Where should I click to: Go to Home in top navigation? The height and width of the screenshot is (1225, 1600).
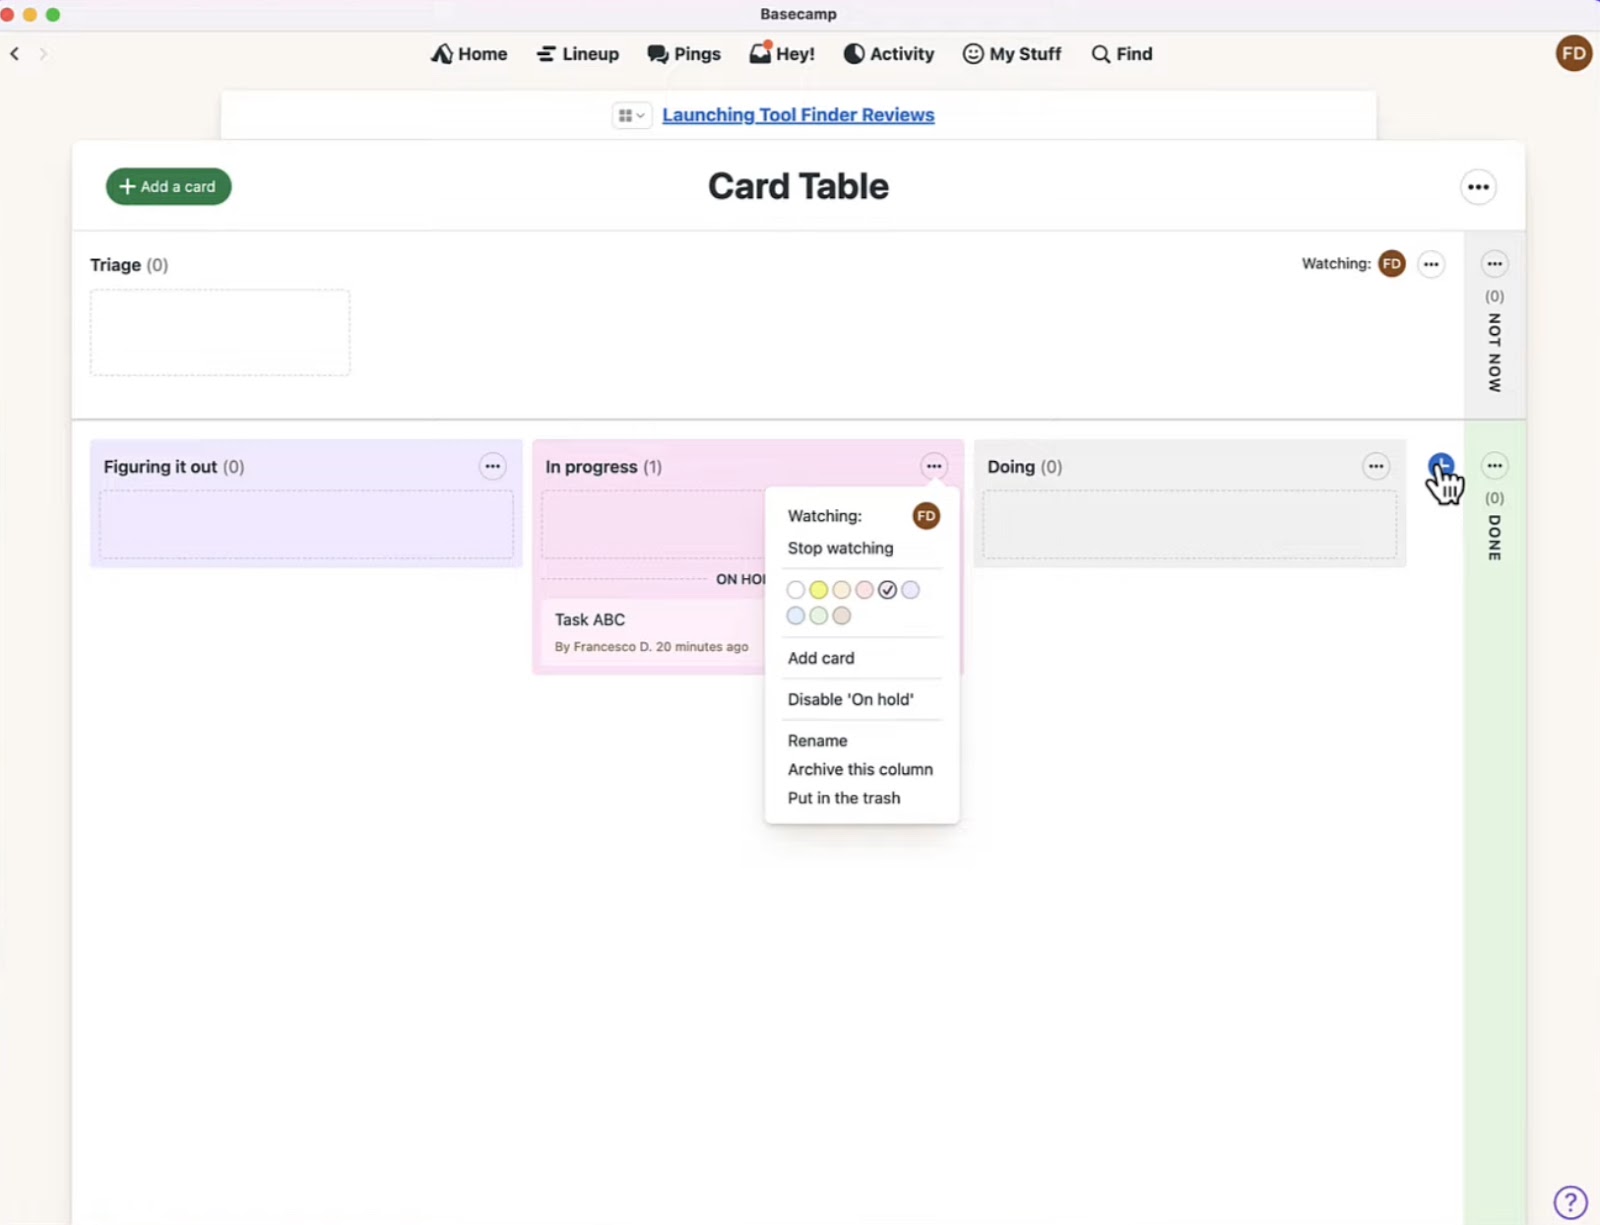click(x=469, y=54)
